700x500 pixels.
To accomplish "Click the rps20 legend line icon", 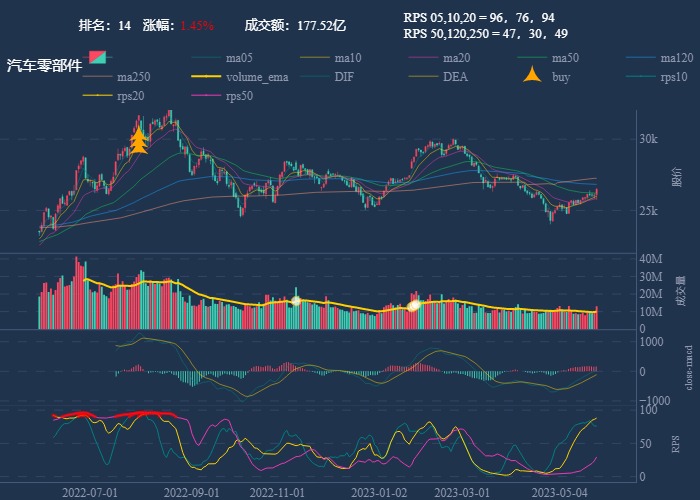I will pos(98,96).
